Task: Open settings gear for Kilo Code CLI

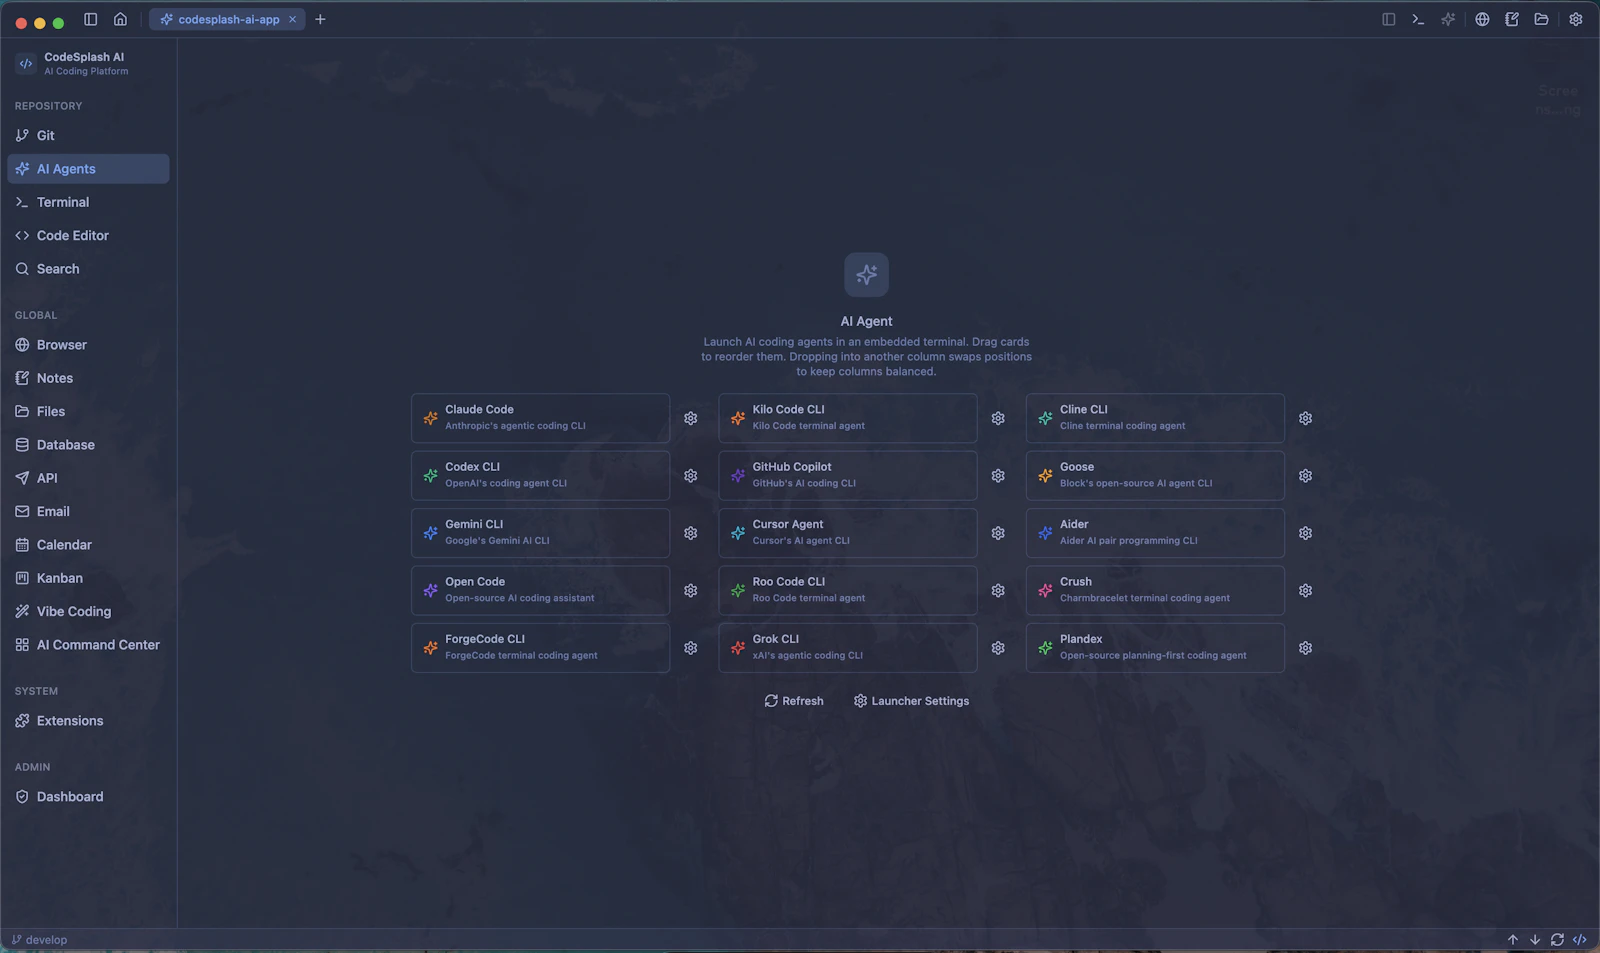Action: pos(998,418)
